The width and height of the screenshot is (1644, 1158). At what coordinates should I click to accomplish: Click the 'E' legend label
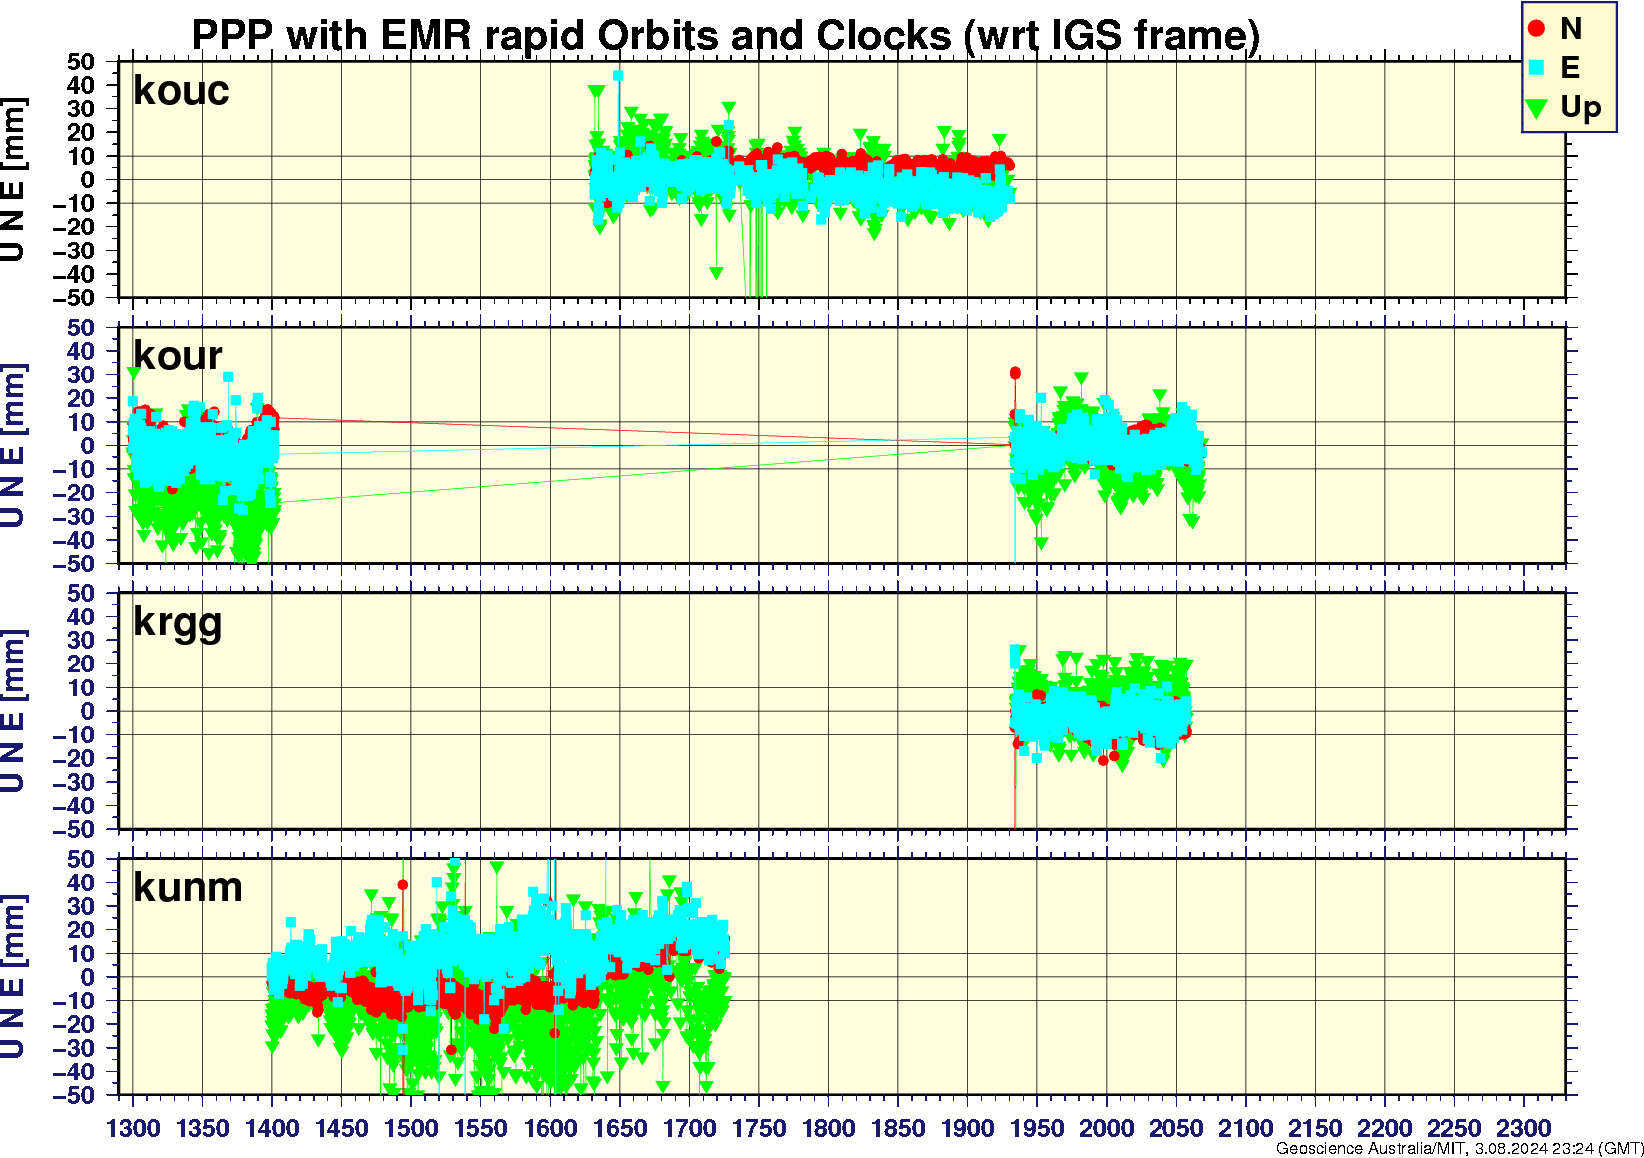(1570, 68)
